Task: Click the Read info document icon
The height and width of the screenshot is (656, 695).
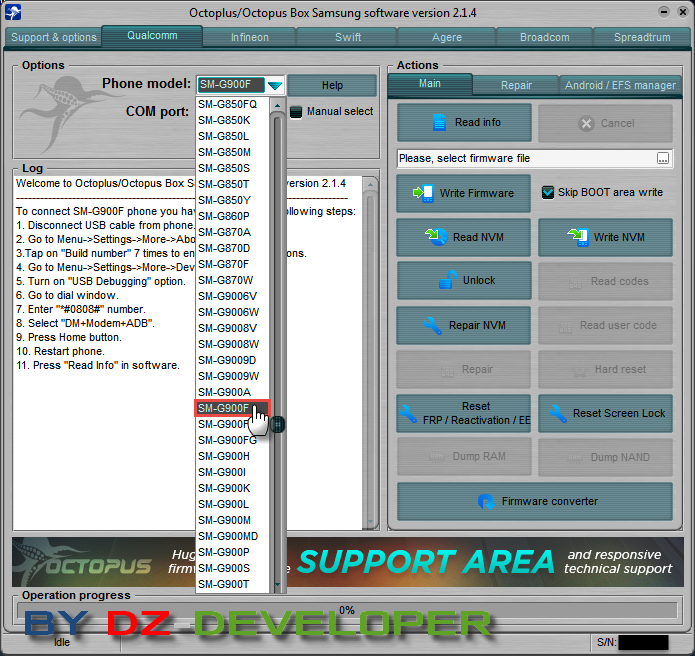Action: point(439,122)
